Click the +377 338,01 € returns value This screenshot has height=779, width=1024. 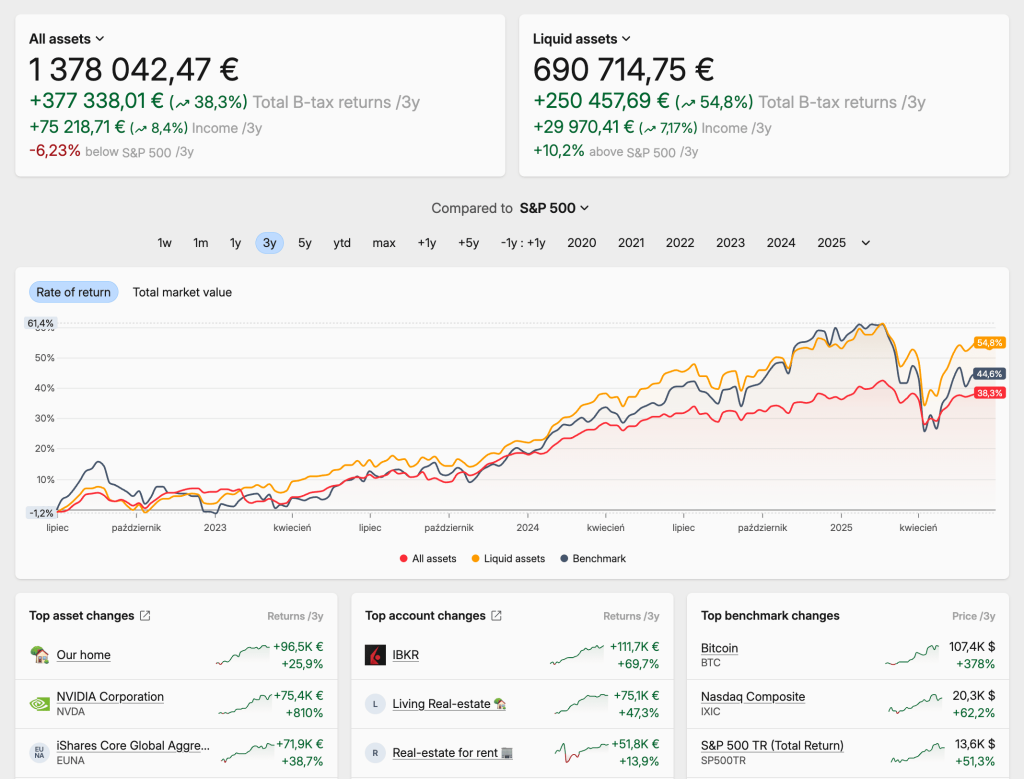[96, 101]
